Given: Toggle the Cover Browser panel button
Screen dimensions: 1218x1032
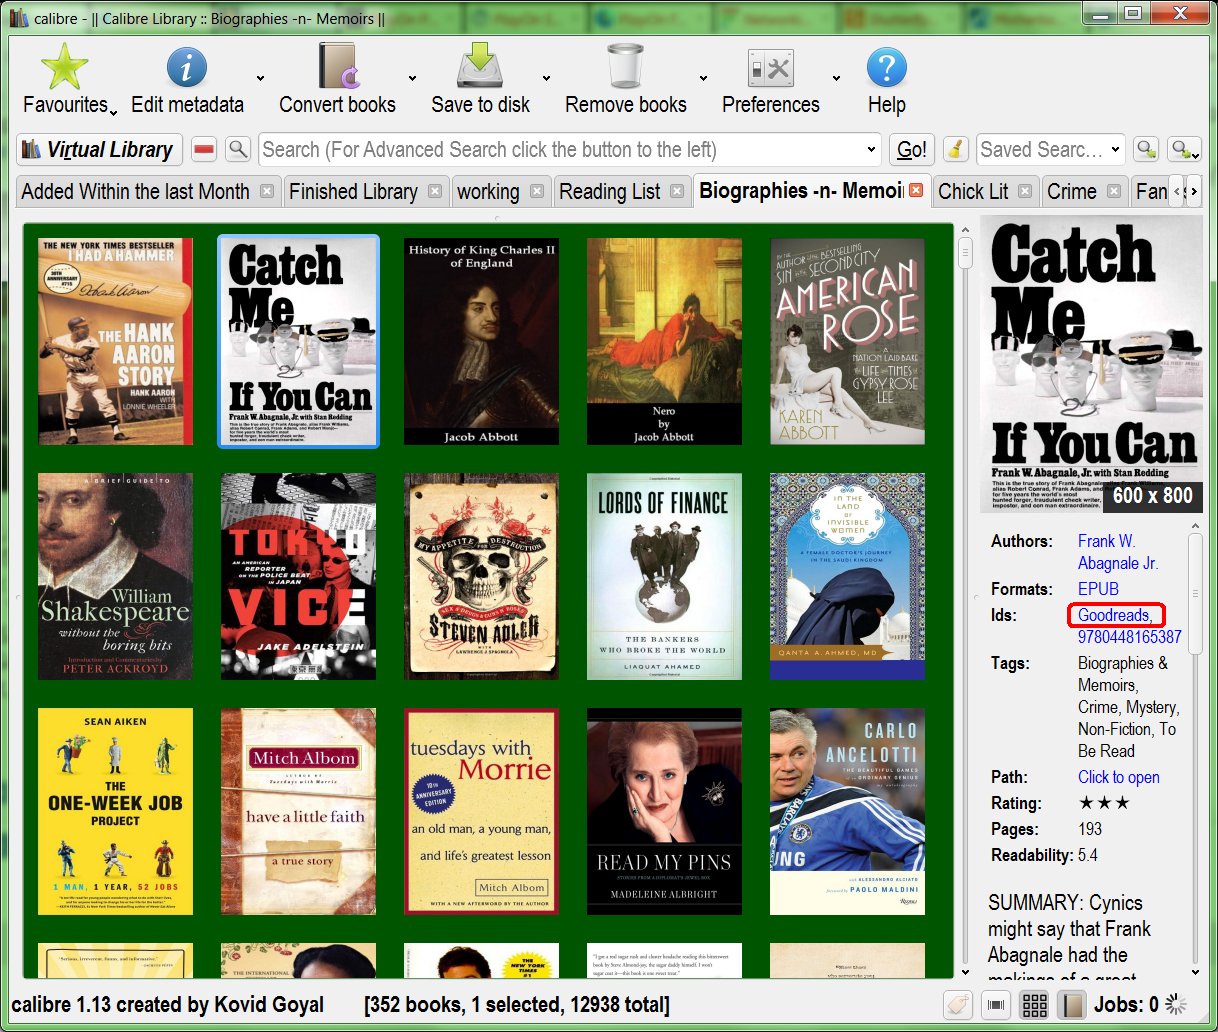Looking at the screenshot, I should (996, 1004).
